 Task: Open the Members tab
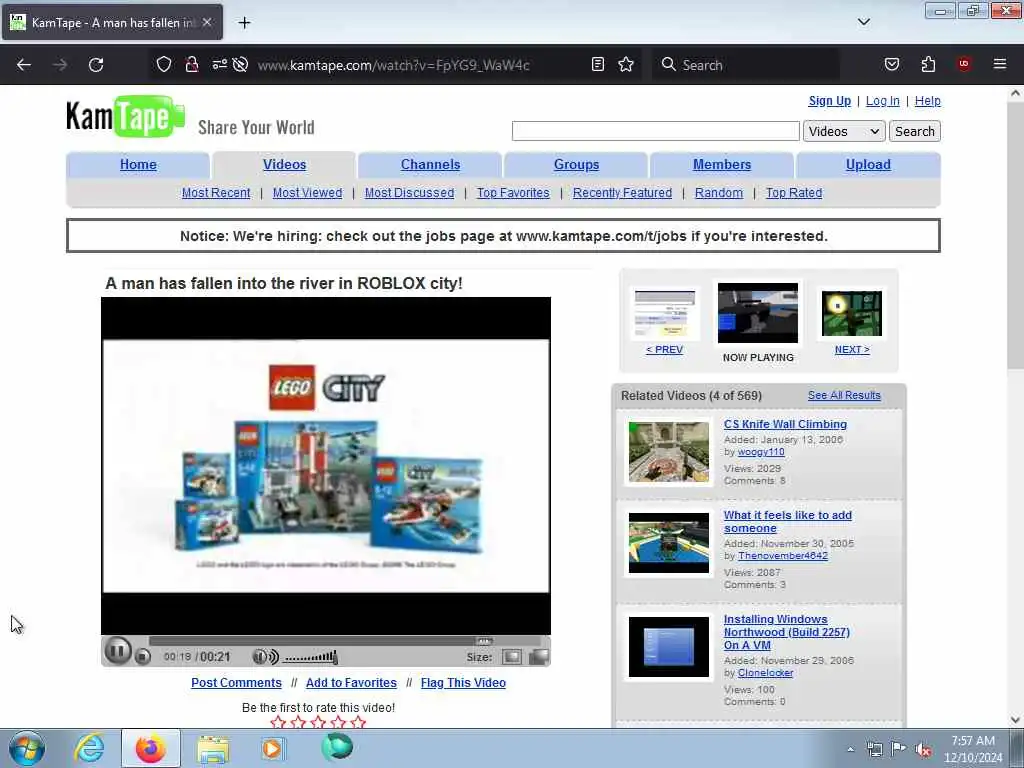click(722, 165)
